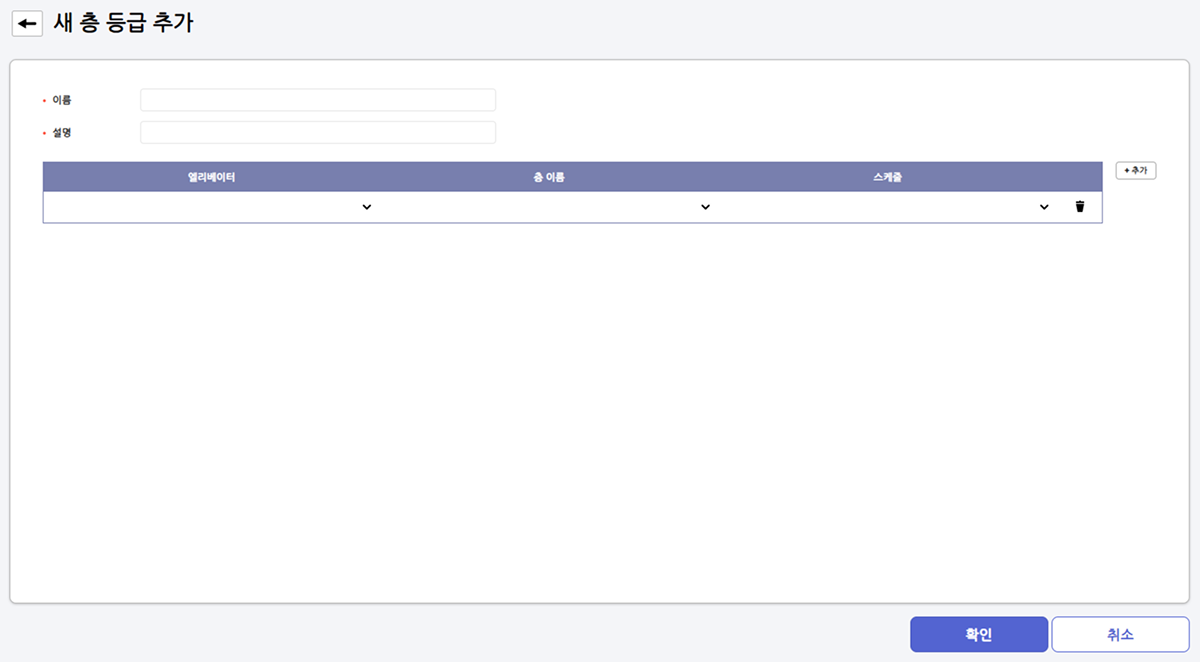Open the 층 이름 dropdown chevron
Screen dimensions: 1200x662
click(x=705, y=207)
